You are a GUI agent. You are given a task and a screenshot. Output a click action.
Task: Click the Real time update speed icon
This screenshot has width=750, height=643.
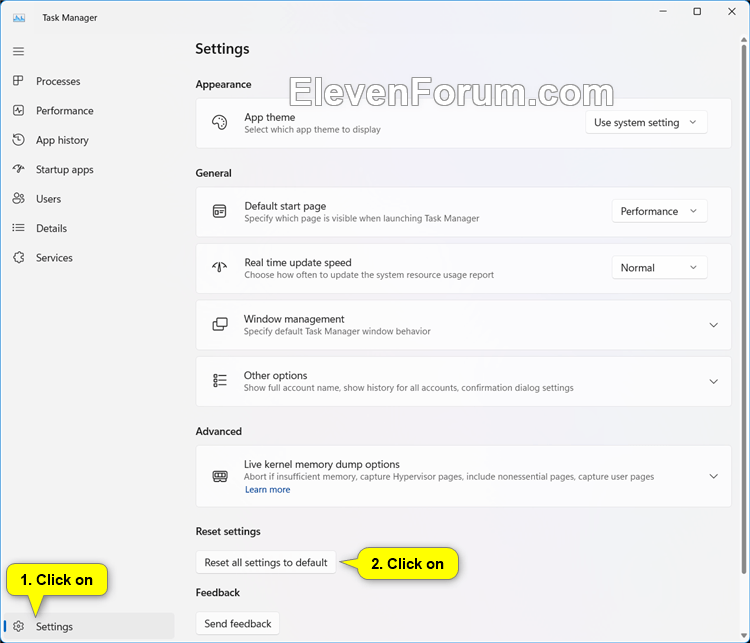[220, 267]
